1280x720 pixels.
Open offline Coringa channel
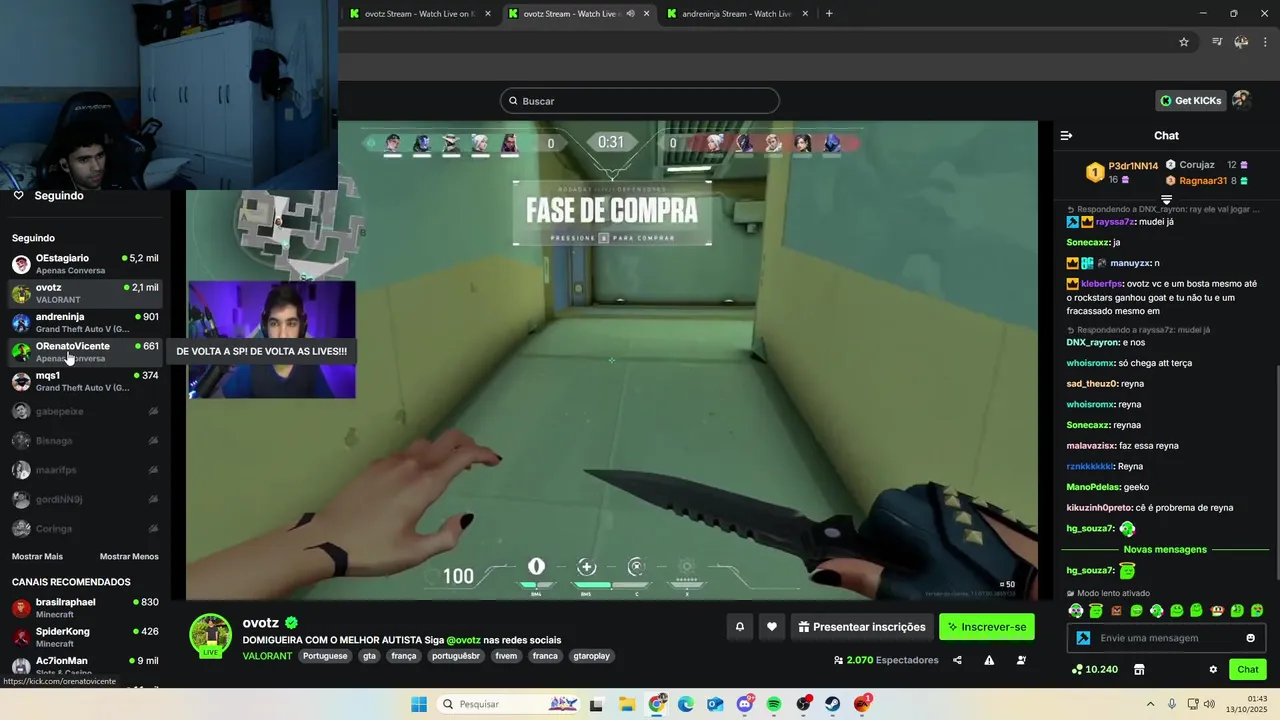pos(85,528)
